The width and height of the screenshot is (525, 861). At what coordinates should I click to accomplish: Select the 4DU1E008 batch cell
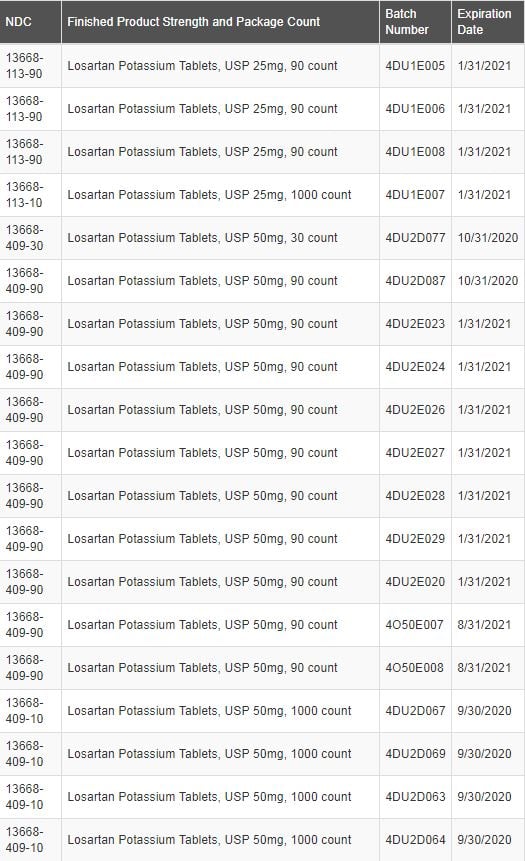415,152
